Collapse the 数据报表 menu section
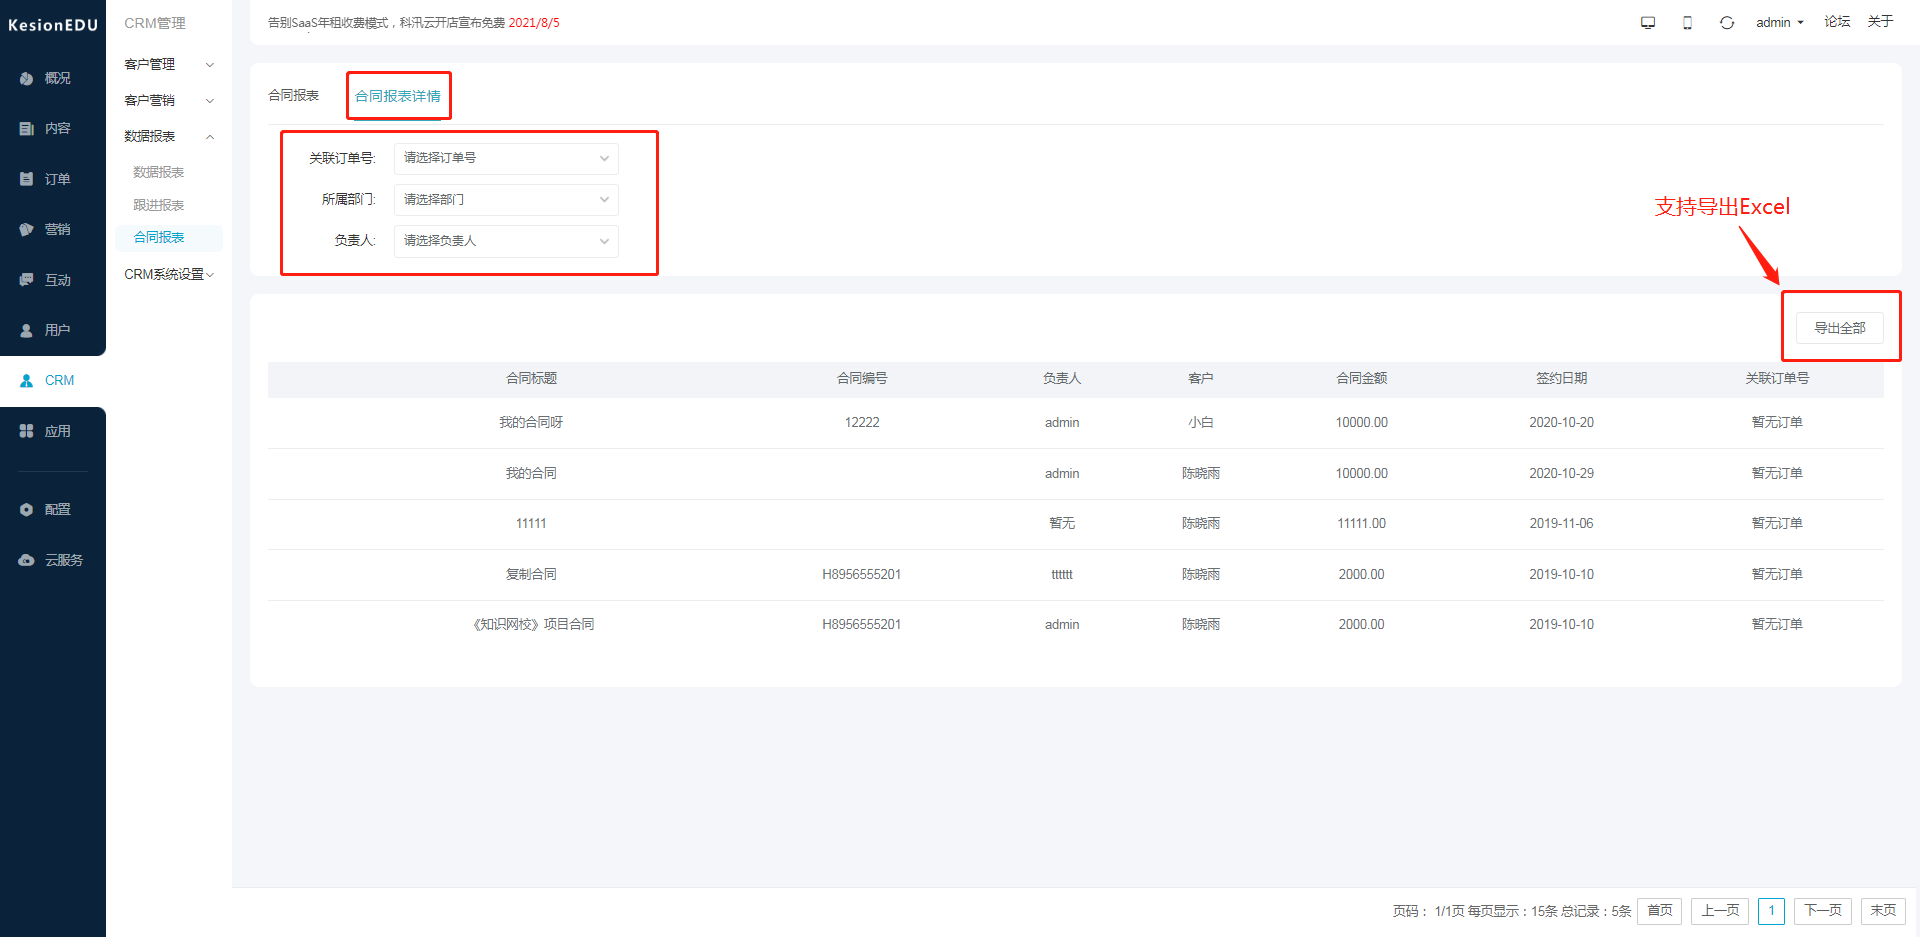This screenshot has height=937, width=1920. 168,136
